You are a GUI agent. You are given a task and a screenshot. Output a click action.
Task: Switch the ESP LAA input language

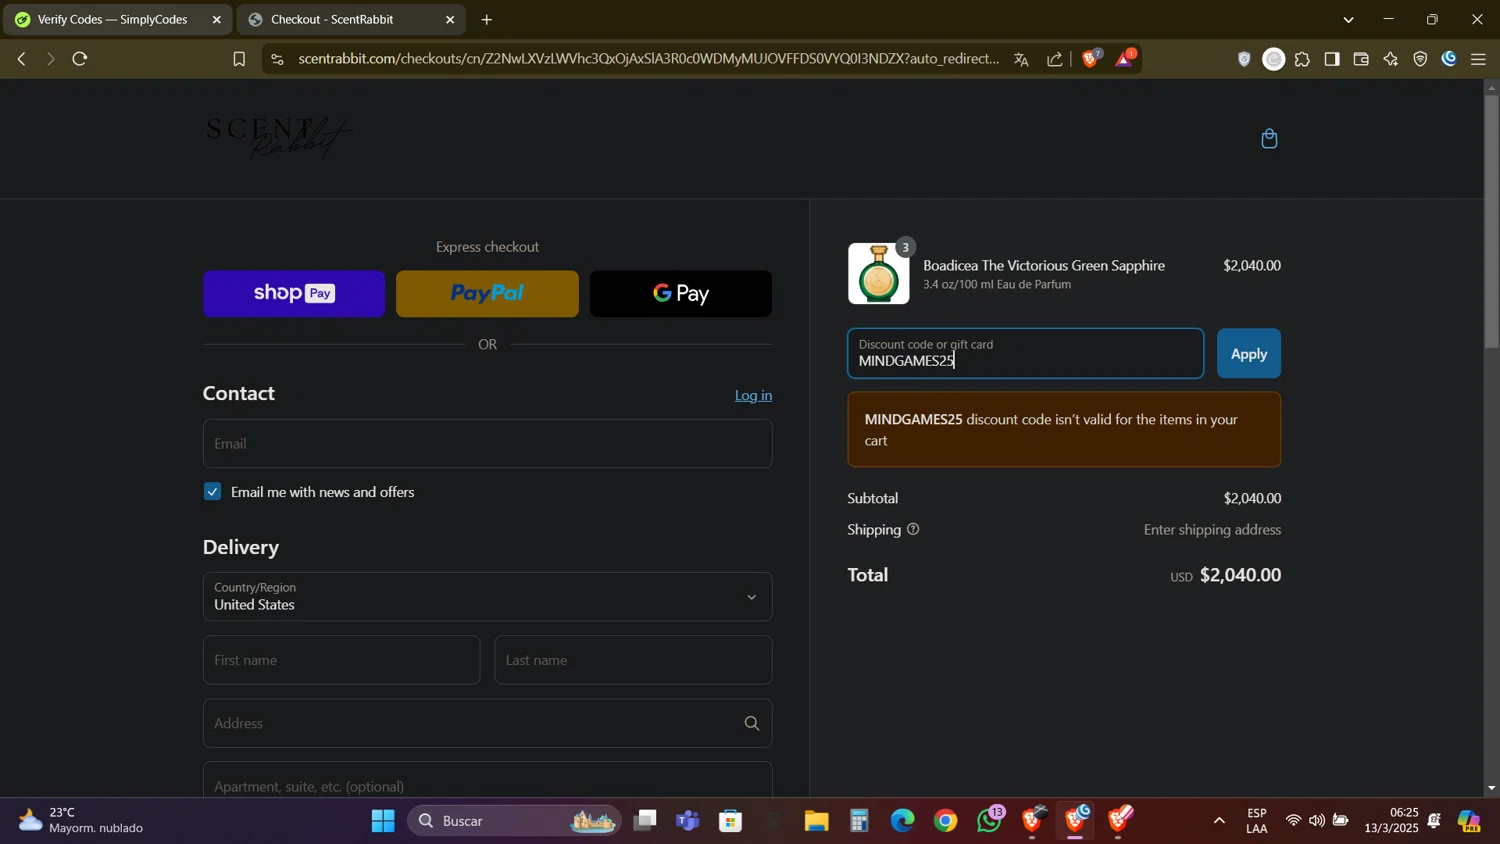(x=1257, y=821)
